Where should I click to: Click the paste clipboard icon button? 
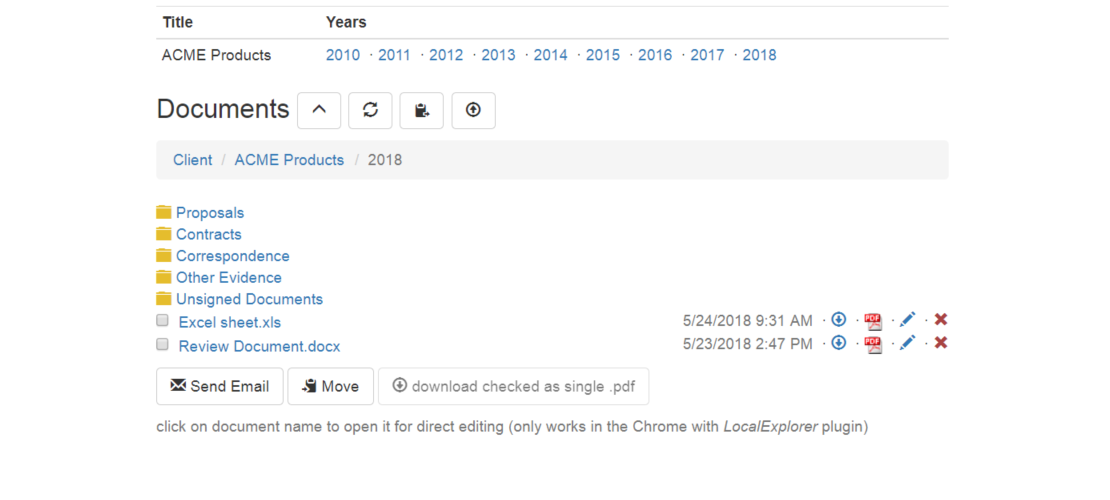click(x=422, y=110)
